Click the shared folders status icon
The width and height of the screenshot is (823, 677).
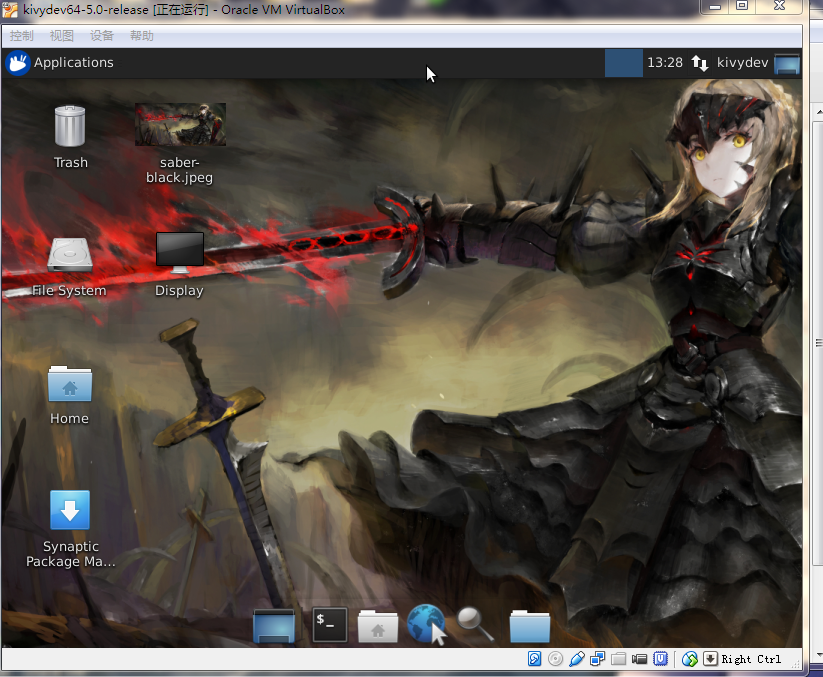point(618,659)
